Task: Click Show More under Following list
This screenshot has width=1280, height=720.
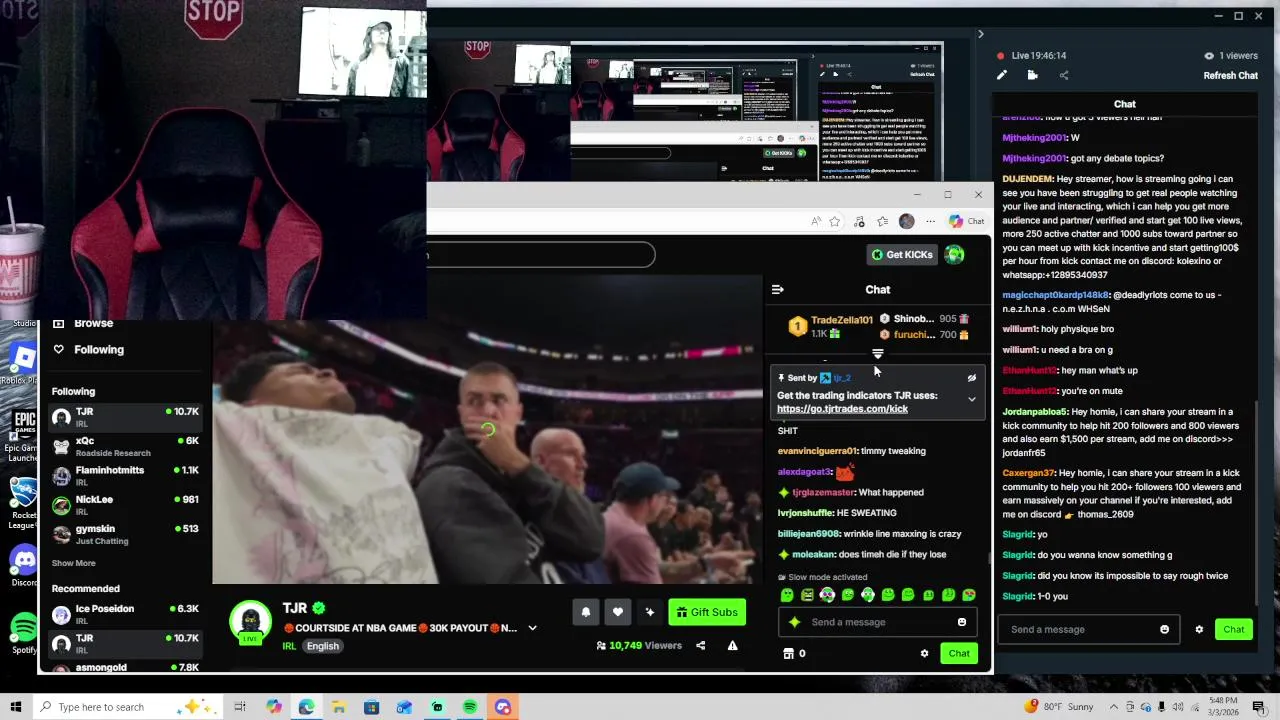Action: pyautogui.click(x=74, y=563)
